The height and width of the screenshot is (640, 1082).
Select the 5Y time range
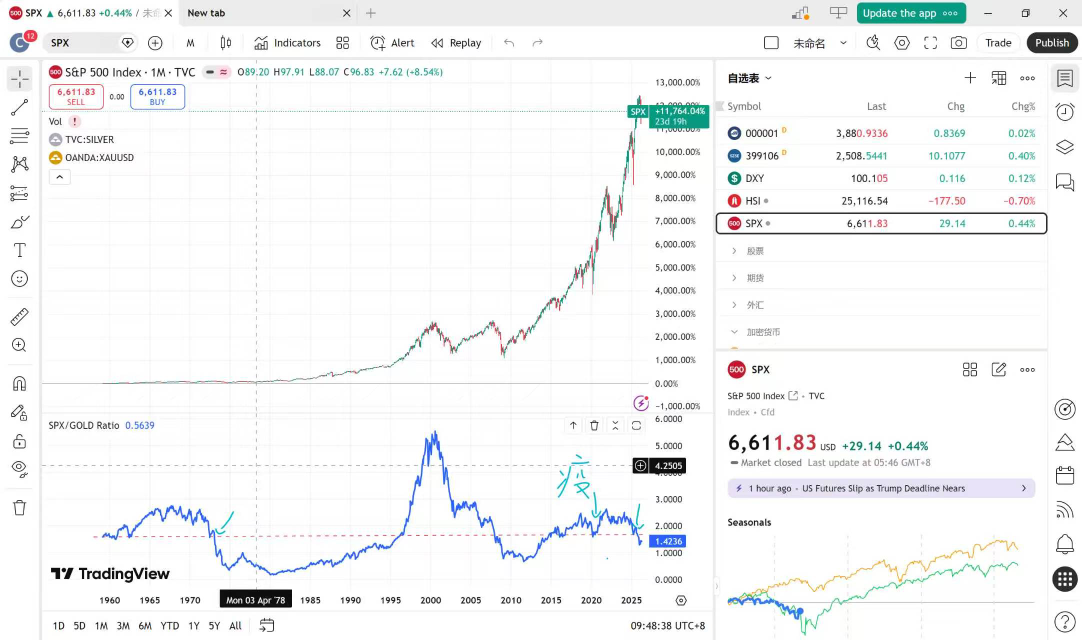[x=214, y=626]
